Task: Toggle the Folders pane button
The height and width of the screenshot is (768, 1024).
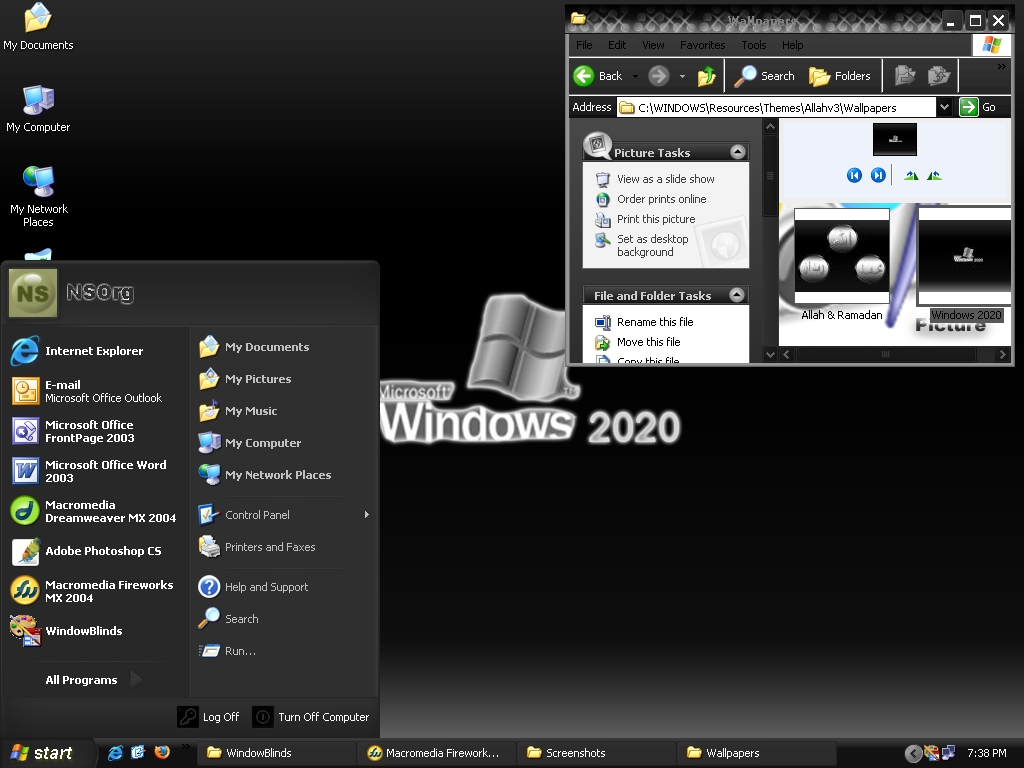Action: pos(840,76)
